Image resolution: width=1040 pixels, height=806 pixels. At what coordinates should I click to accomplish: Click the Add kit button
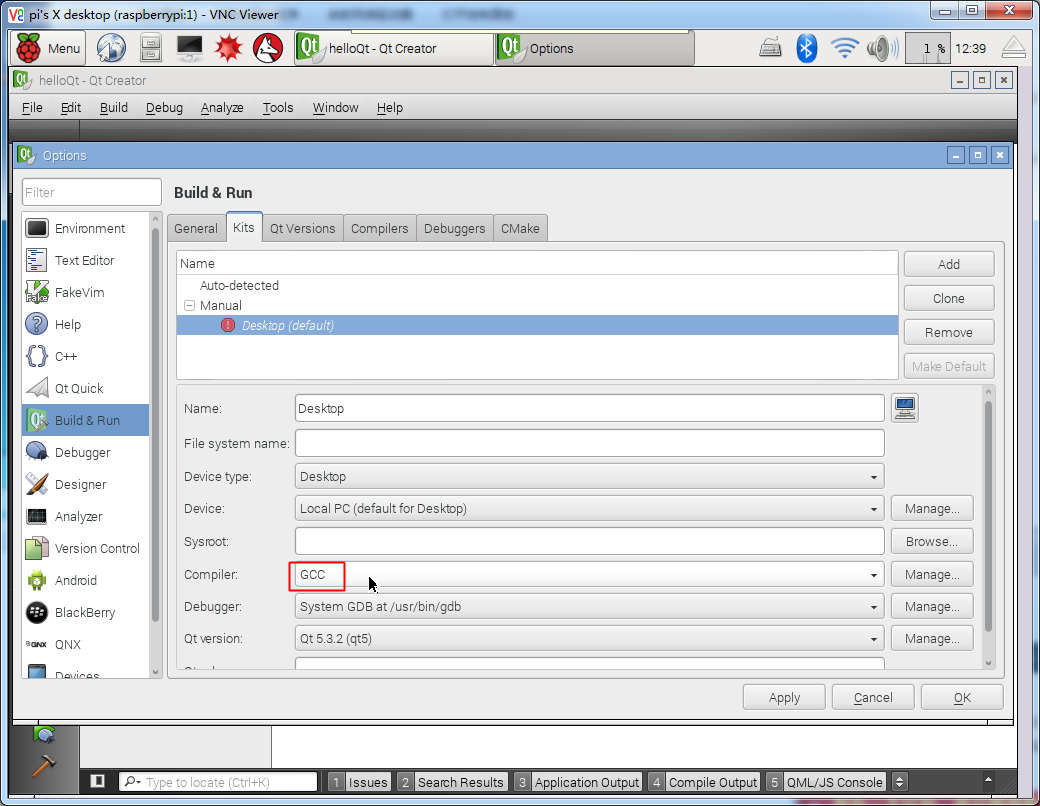click(x=948, y=264)
